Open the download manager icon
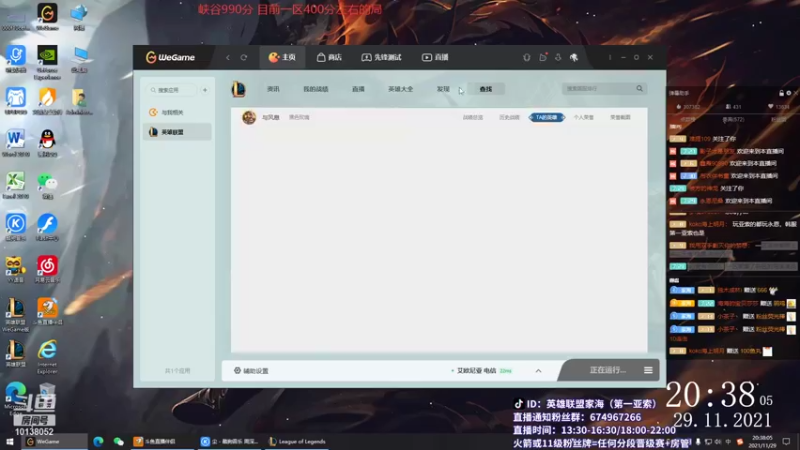Screen dimensions: 800x450 (x=558, y=57)
